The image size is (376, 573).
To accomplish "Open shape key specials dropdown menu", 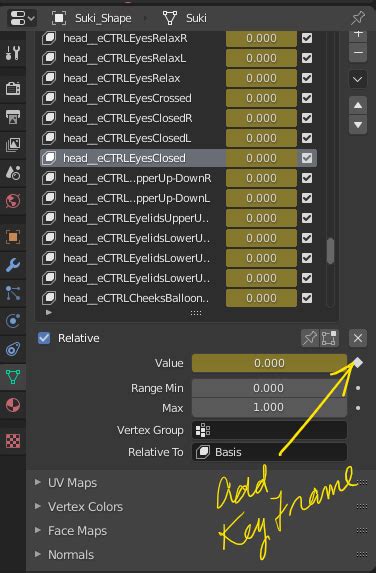I will (358, 79).
